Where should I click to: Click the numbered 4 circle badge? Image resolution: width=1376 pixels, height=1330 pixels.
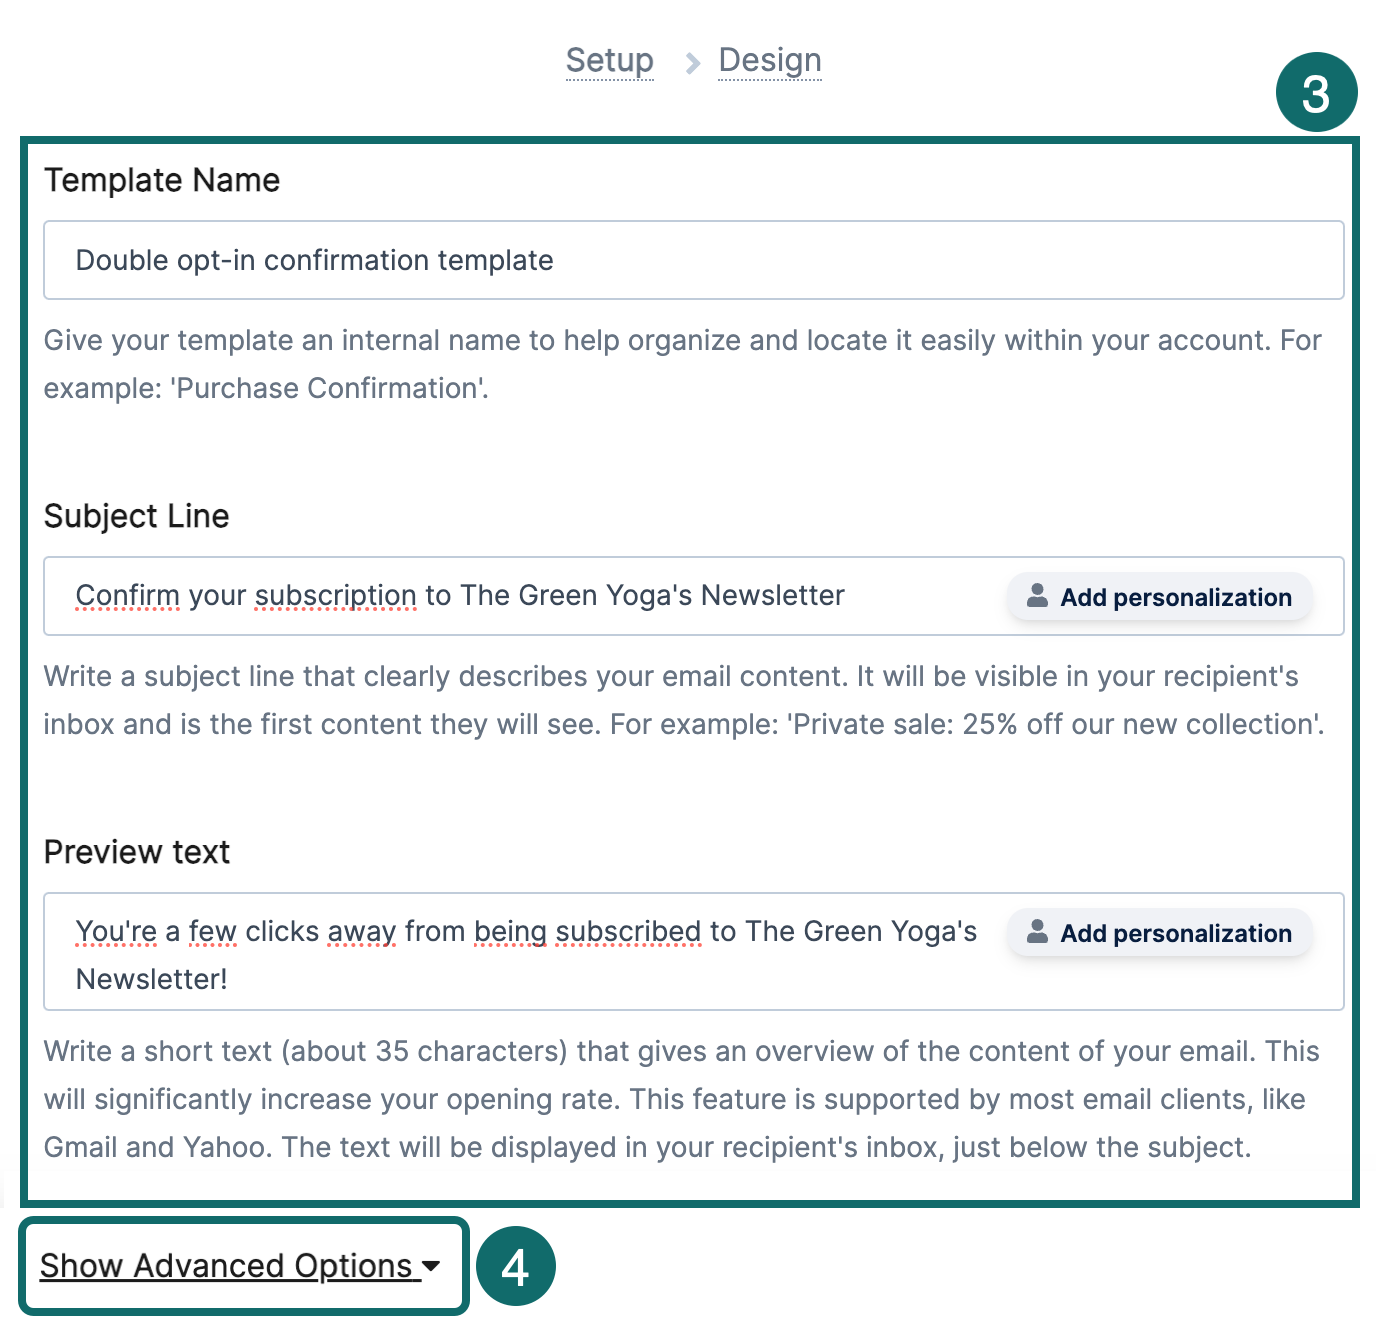(x=515, y=1266)
